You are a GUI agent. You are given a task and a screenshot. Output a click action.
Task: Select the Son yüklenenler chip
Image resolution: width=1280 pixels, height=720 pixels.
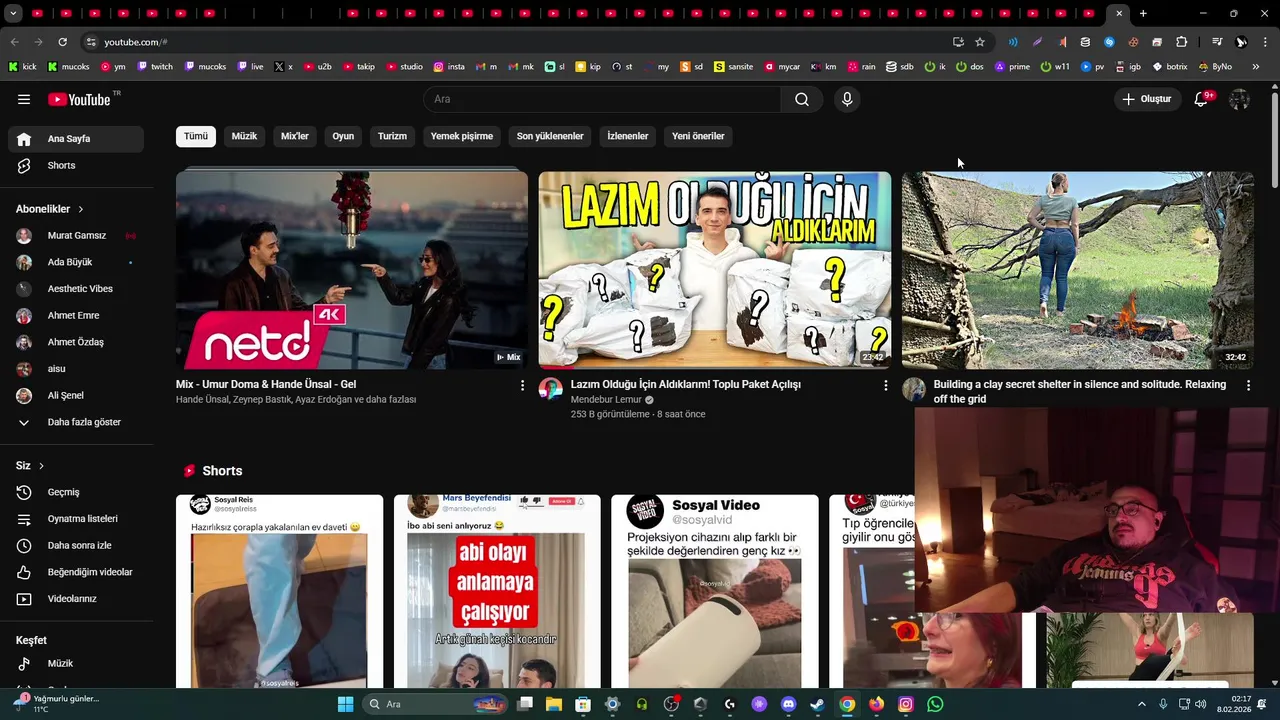pos(550,136)
